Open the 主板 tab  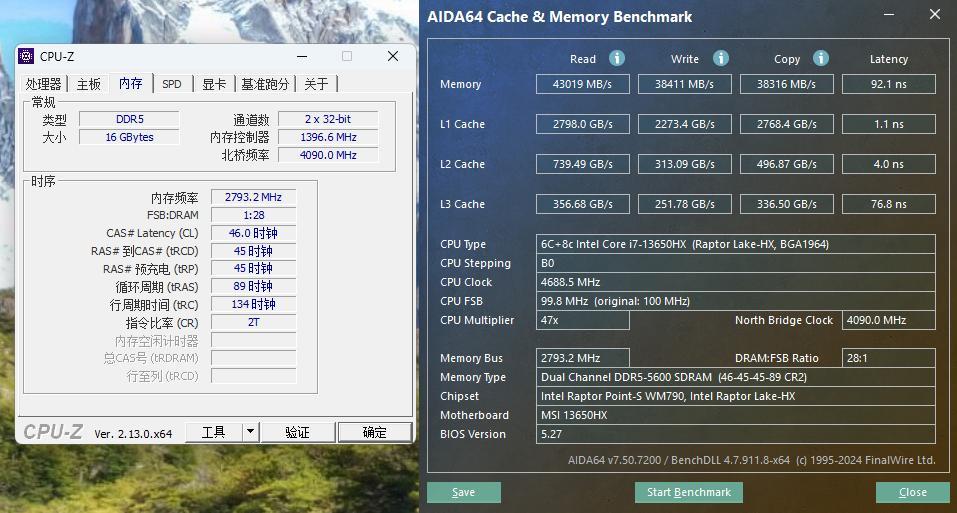[x=89, y=84]
